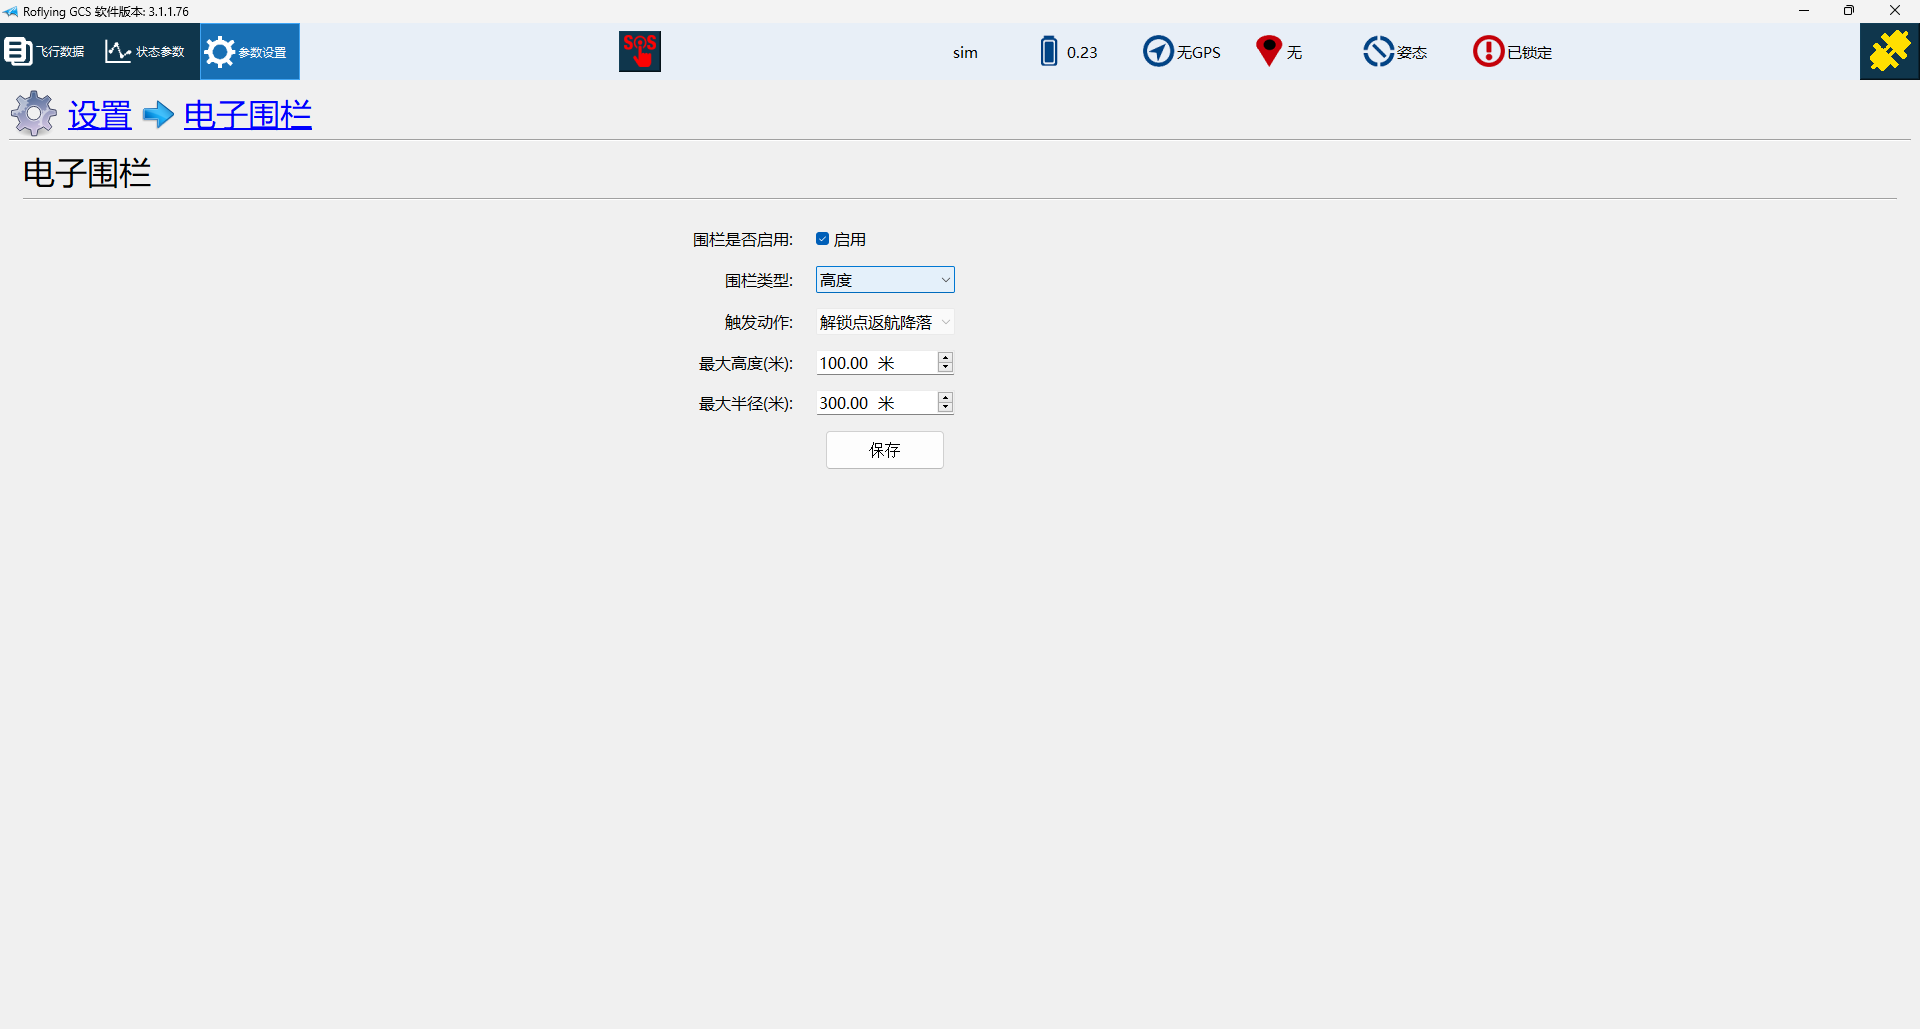The image size is (1920, 1029).
Task: Click the 已锁定 red warning icon
Action: coord(1488,51)
